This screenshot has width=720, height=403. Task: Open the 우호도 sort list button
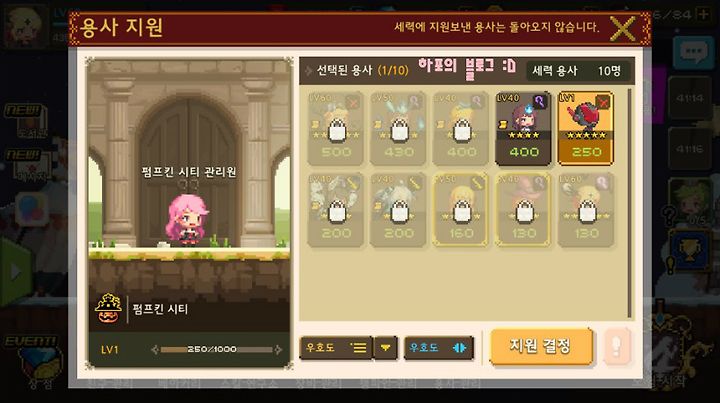[336, 348]
